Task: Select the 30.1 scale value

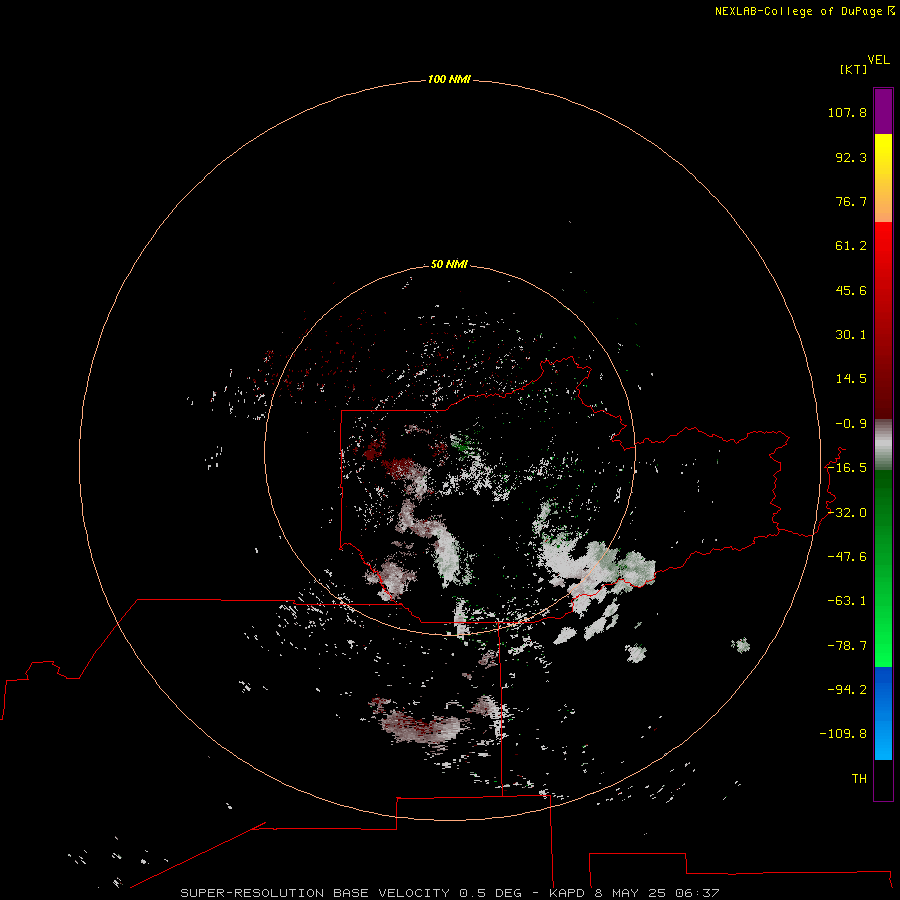Action: [851, 335]
